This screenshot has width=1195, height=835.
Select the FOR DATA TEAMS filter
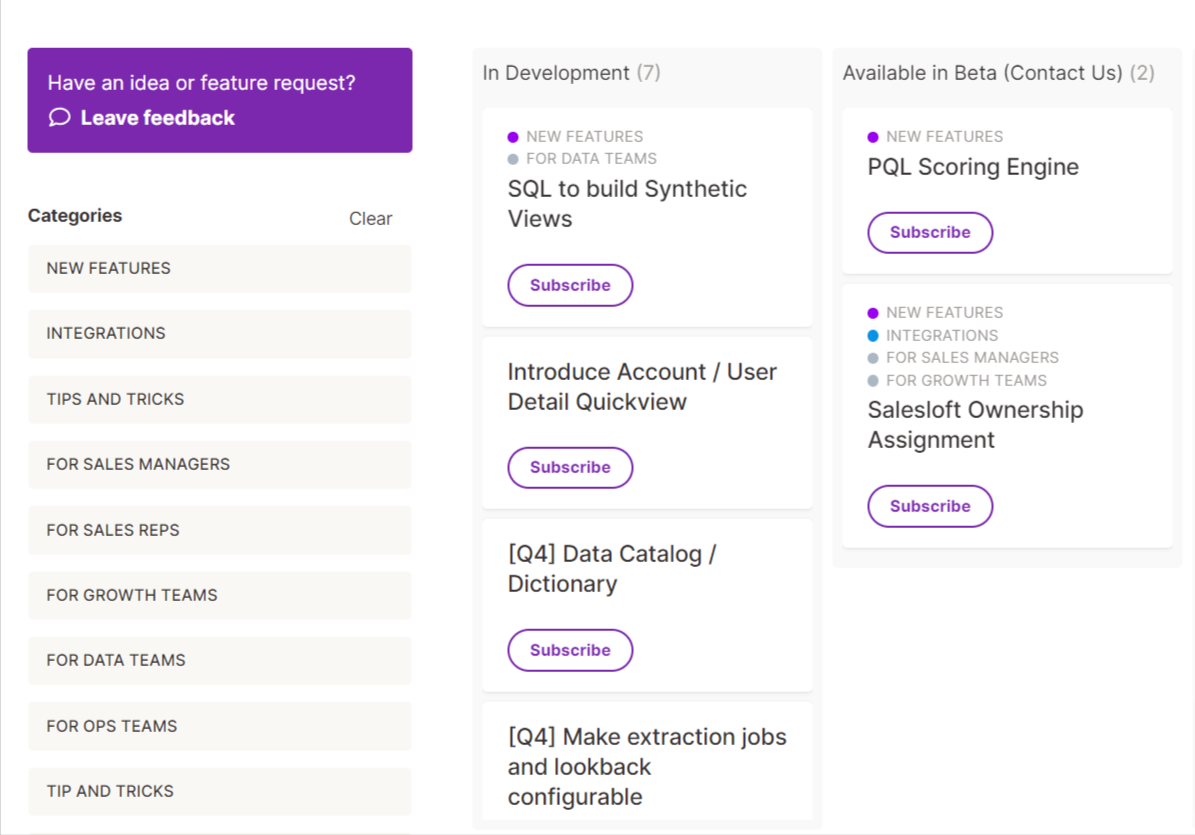click(219, 660)
